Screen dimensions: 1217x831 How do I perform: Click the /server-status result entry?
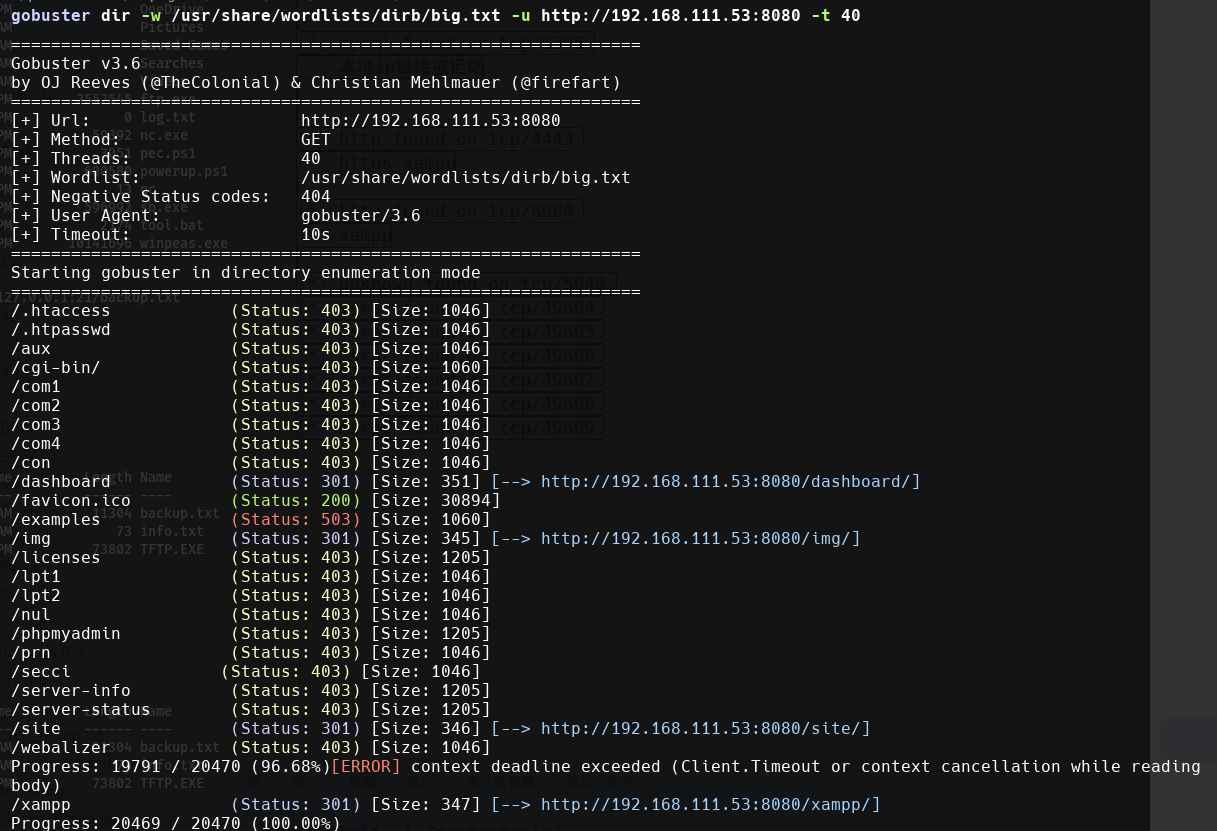(x=80, y=710)
